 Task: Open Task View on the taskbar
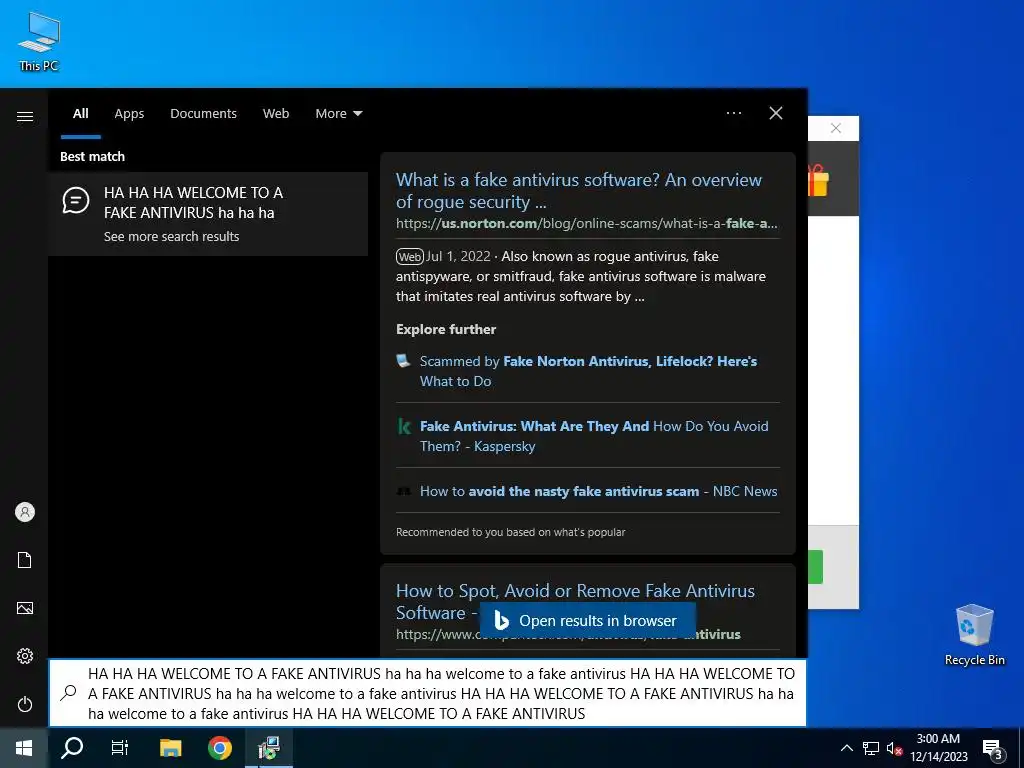point(120,748)
